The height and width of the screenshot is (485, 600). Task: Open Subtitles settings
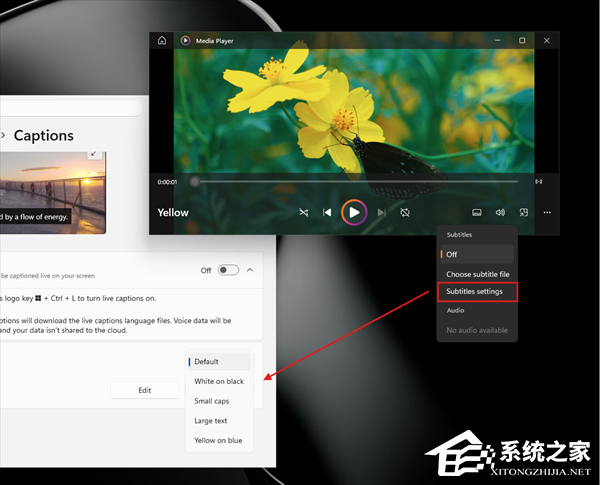pos(477,292)
